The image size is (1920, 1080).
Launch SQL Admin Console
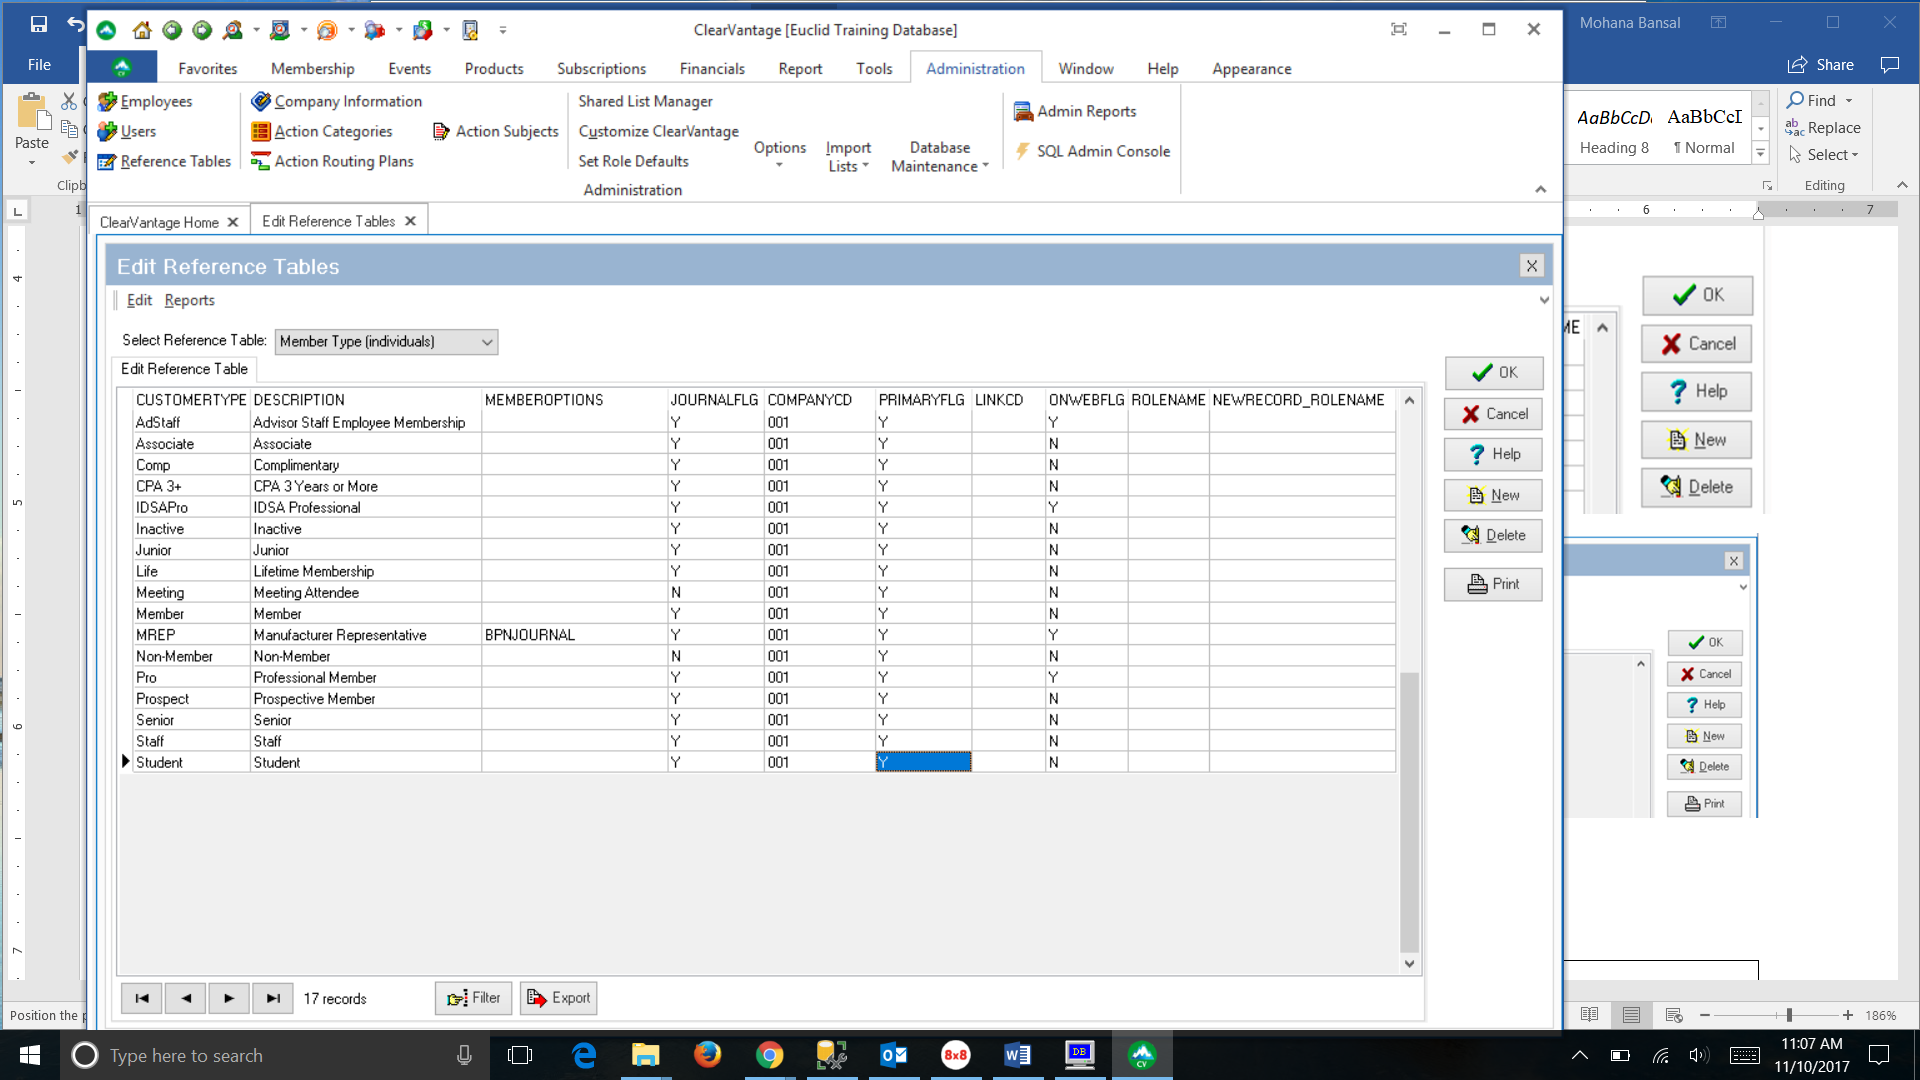(x=1092, y=151)
